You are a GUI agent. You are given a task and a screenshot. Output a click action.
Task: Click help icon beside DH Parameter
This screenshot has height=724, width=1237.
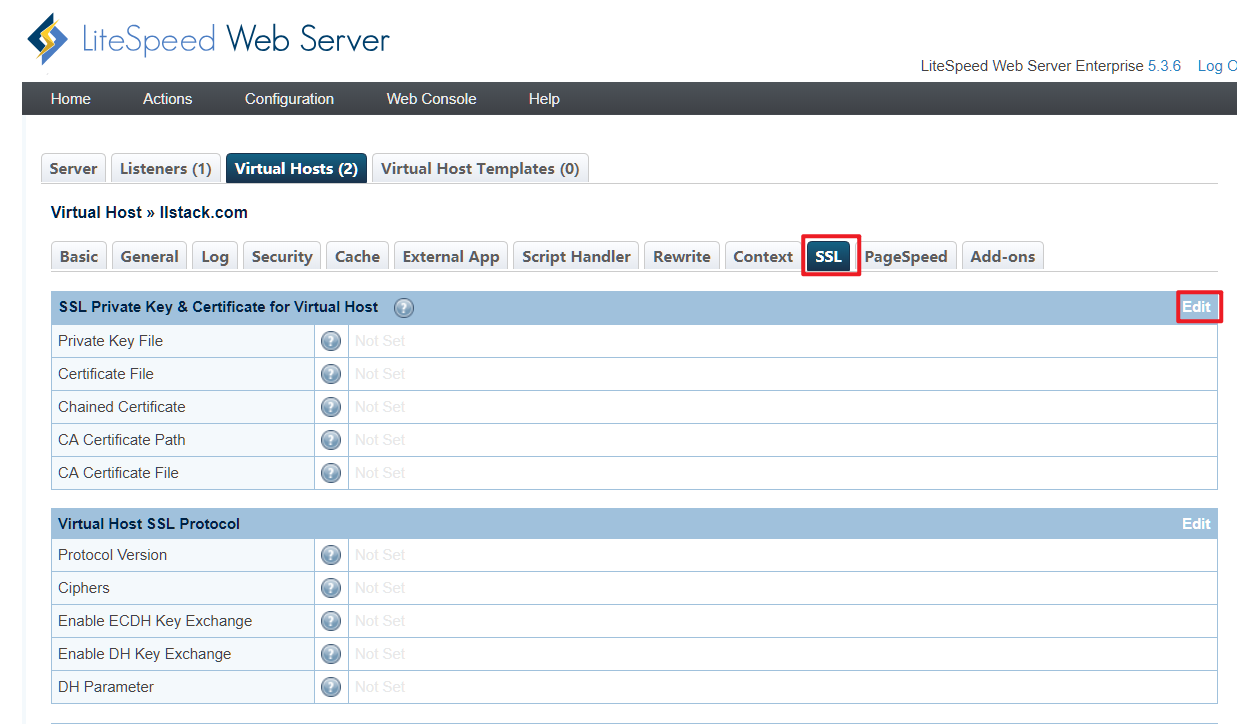331,687
